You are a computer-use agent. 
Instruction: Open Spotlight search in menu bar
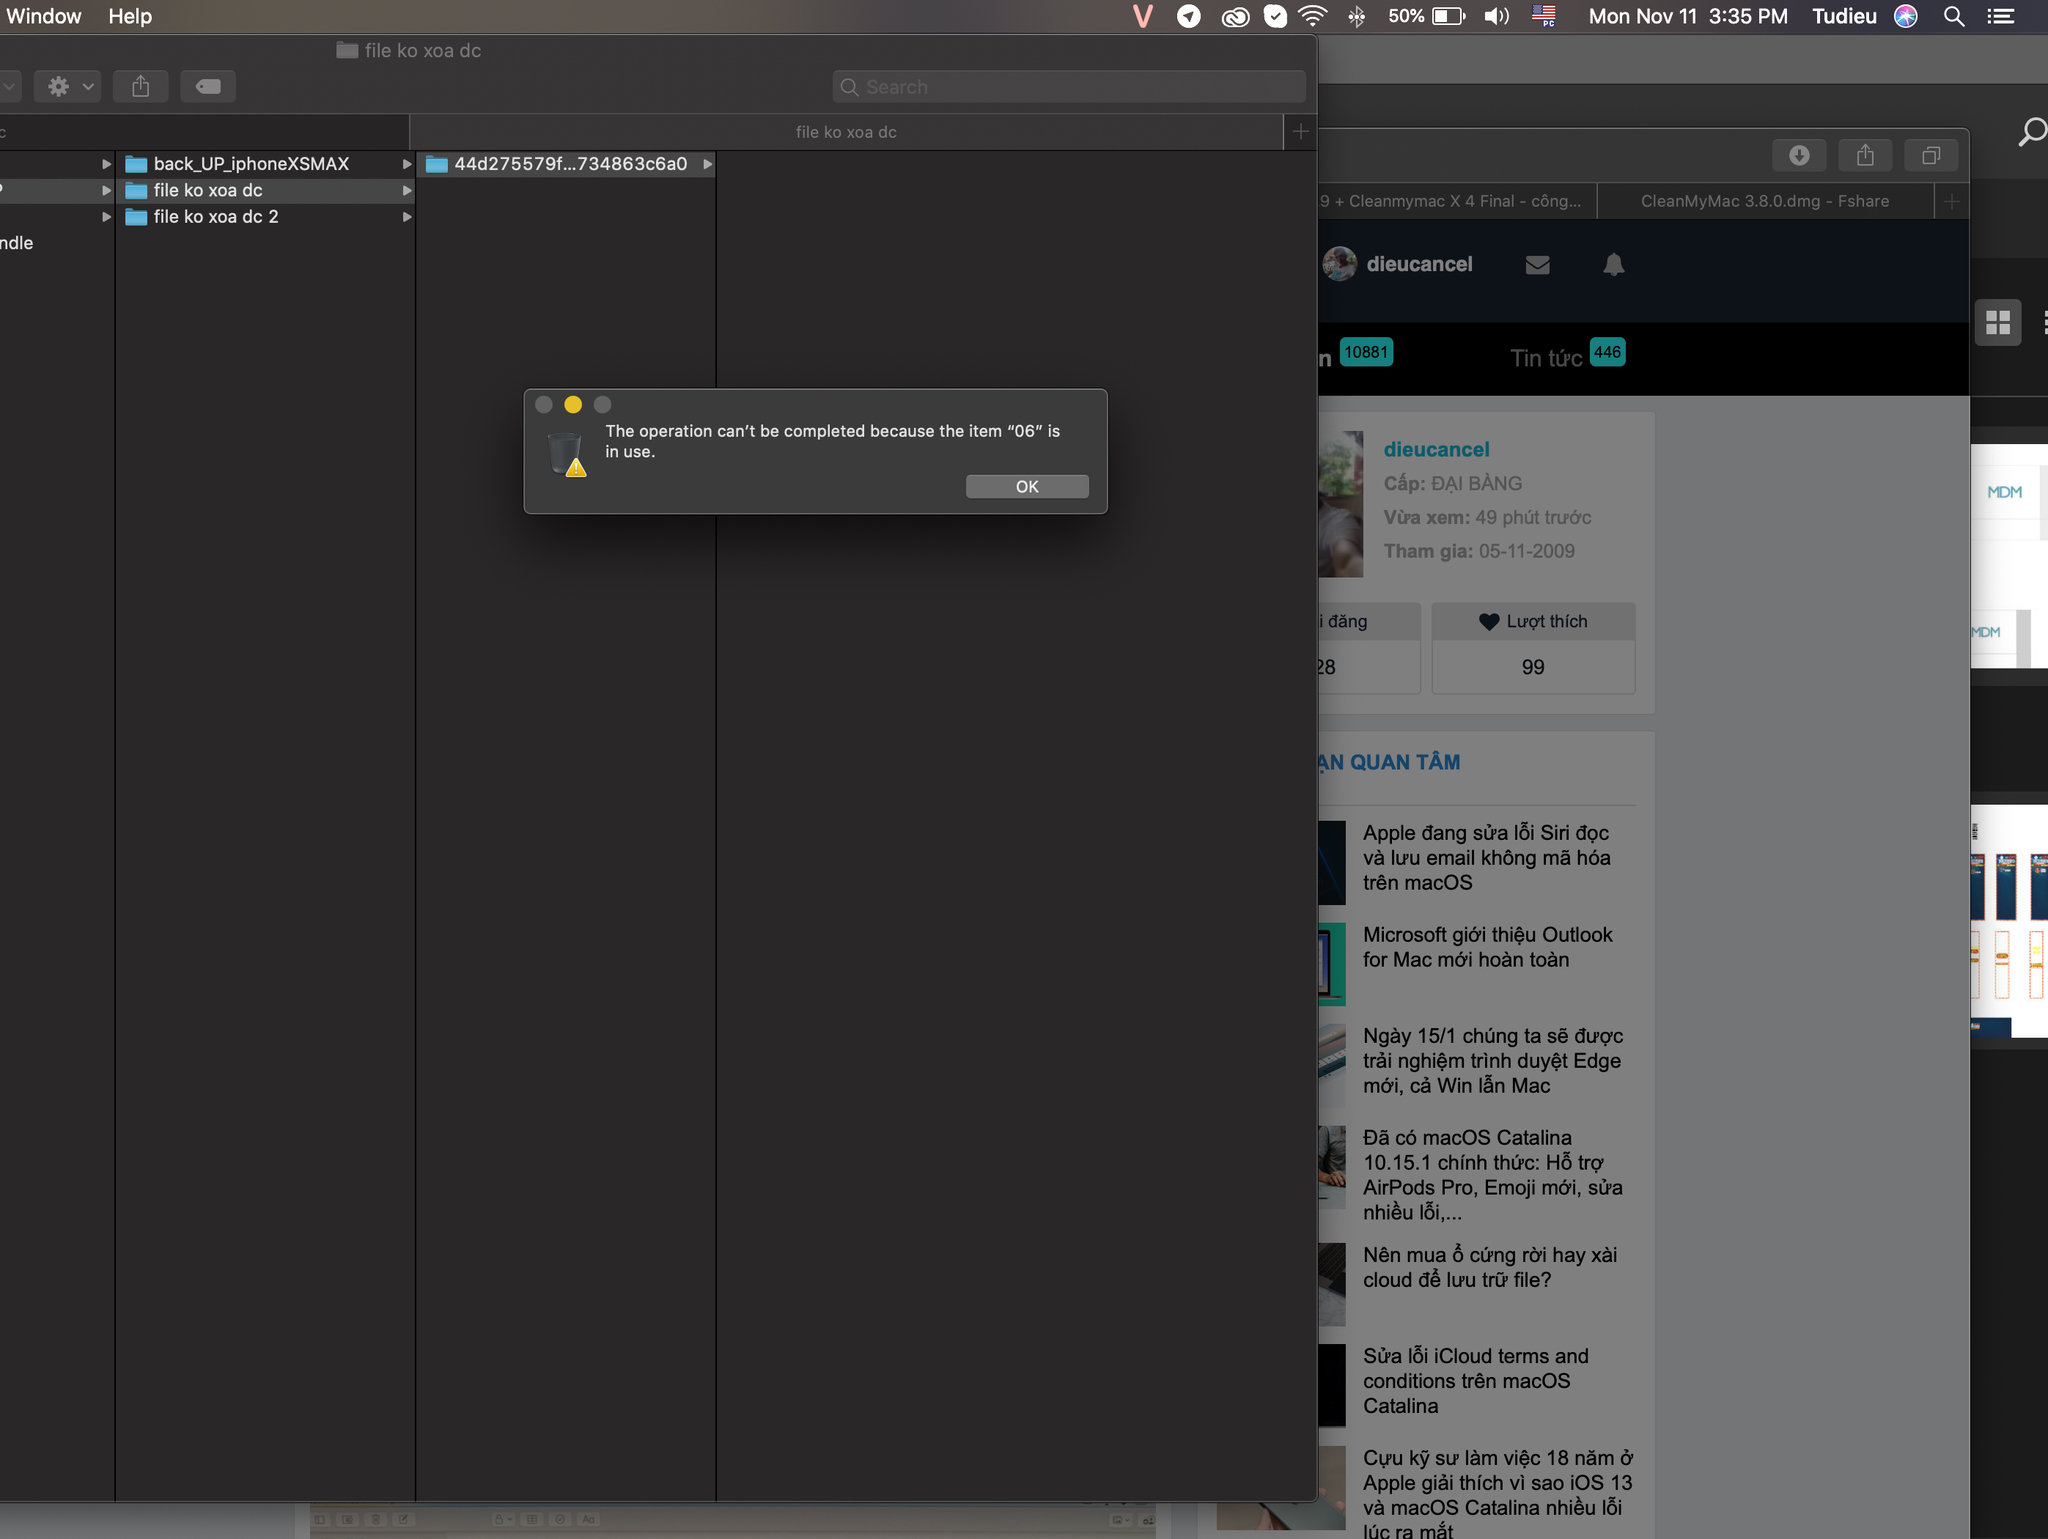(x=1954, y=16)
